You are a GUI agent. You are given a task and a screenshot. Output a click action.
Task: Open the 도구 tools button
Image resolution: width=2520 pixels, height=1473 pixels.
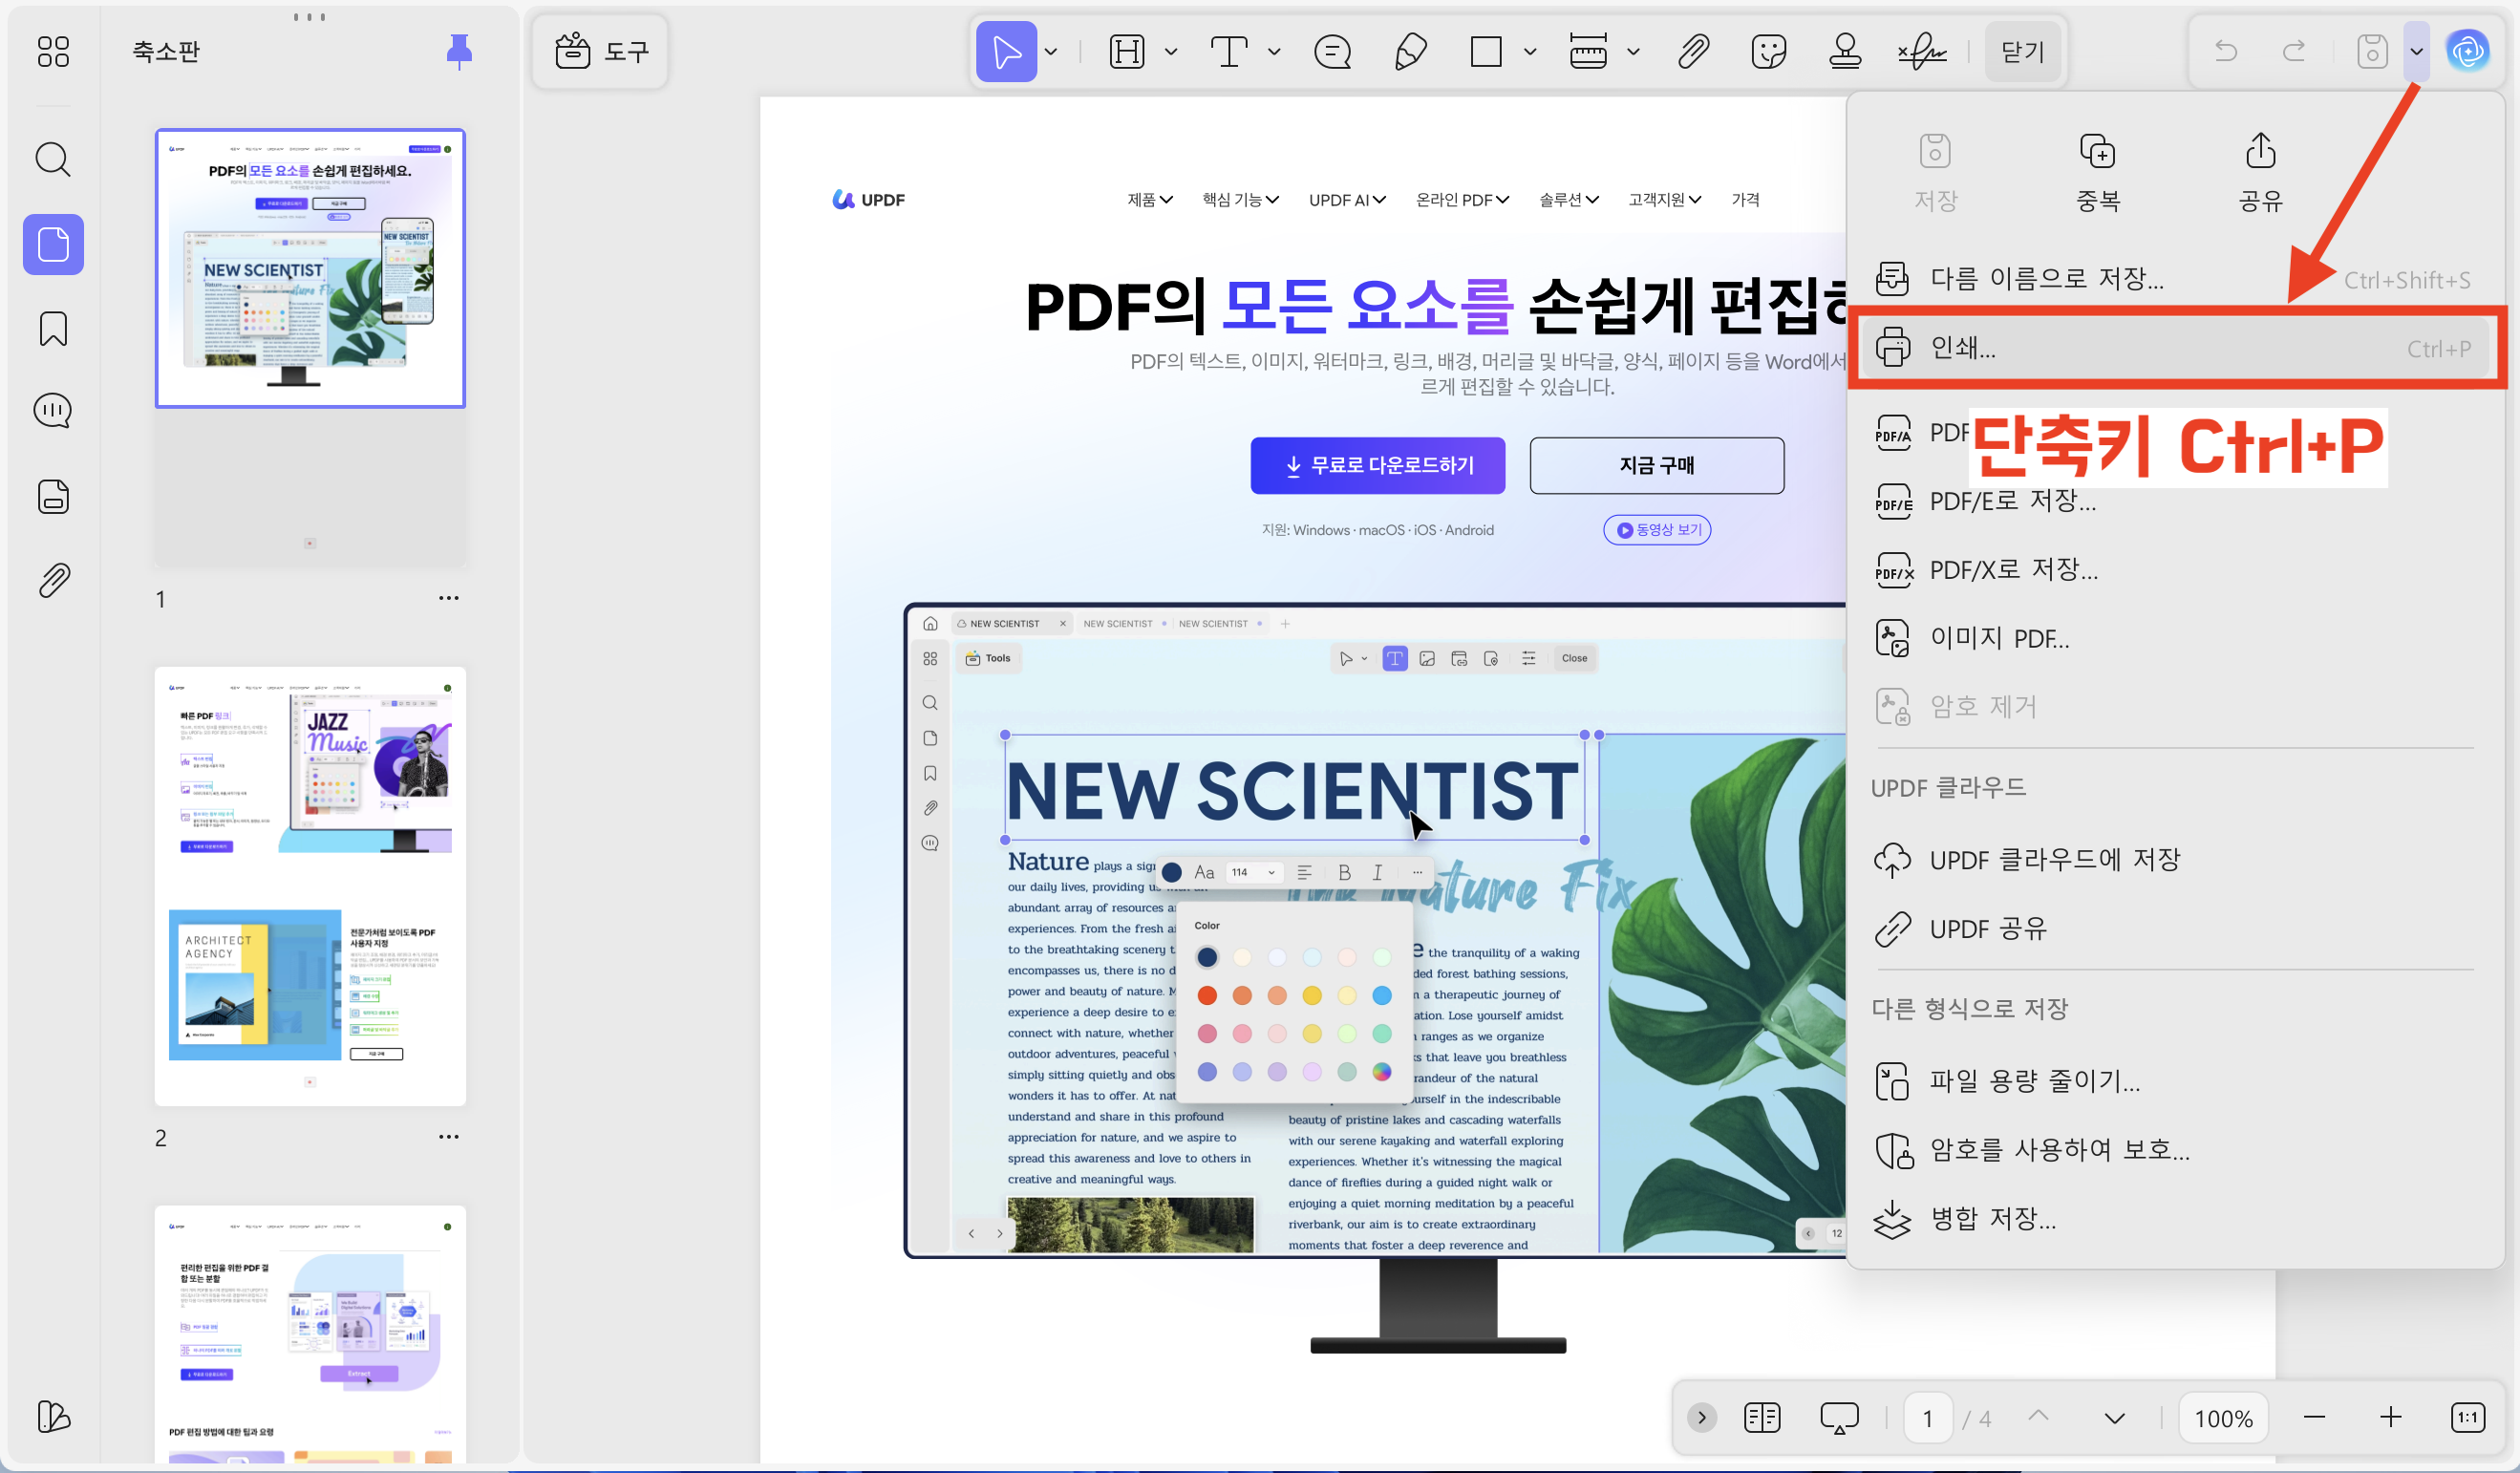click(x=601, y=51)
